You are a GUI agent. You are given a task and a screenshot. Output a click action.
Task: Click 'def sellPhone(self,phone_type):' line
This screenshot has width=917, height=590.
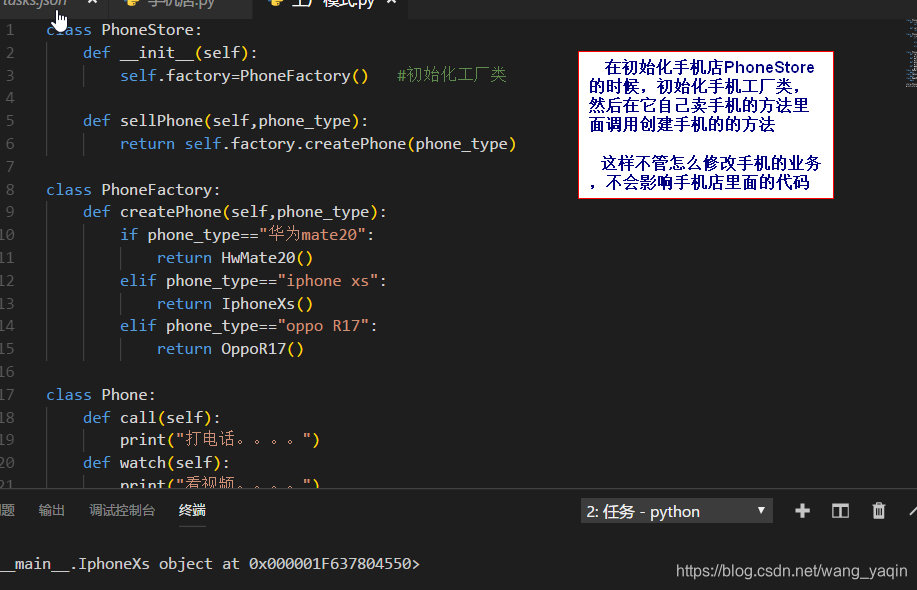[x=226, y=121]
